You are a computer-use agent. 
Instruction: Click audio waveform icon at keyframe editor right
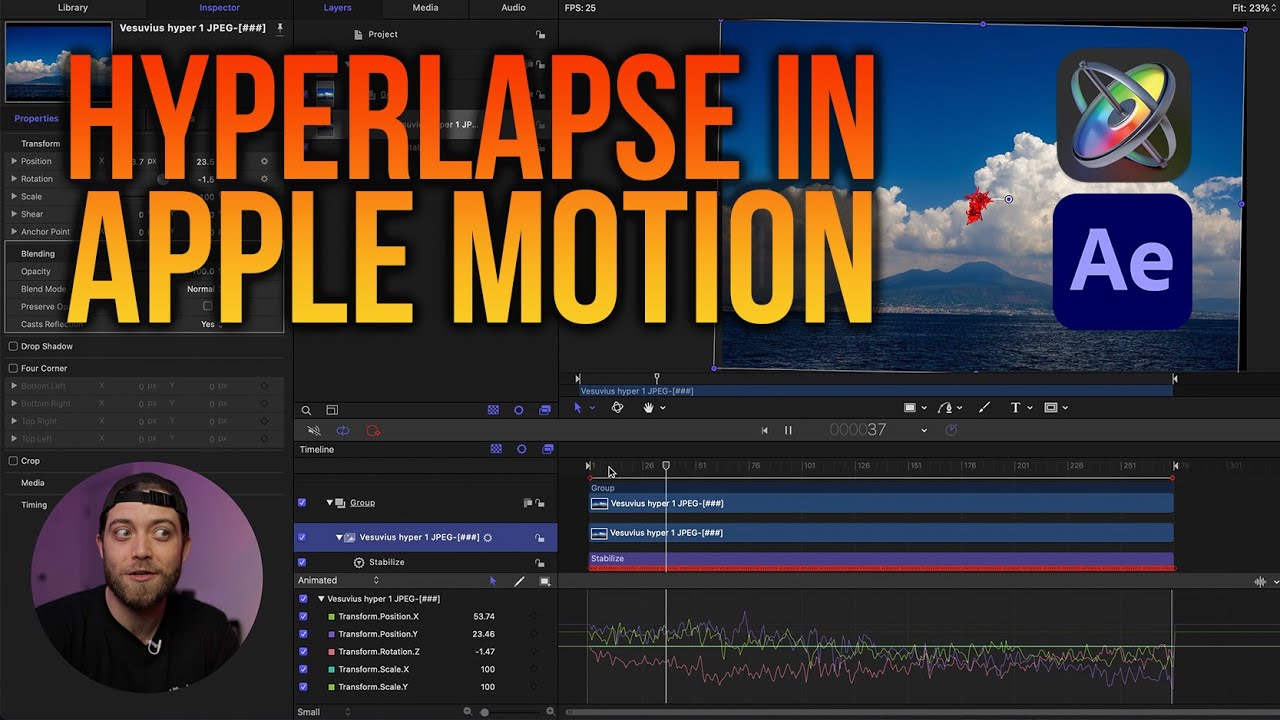pos(1260,581)
